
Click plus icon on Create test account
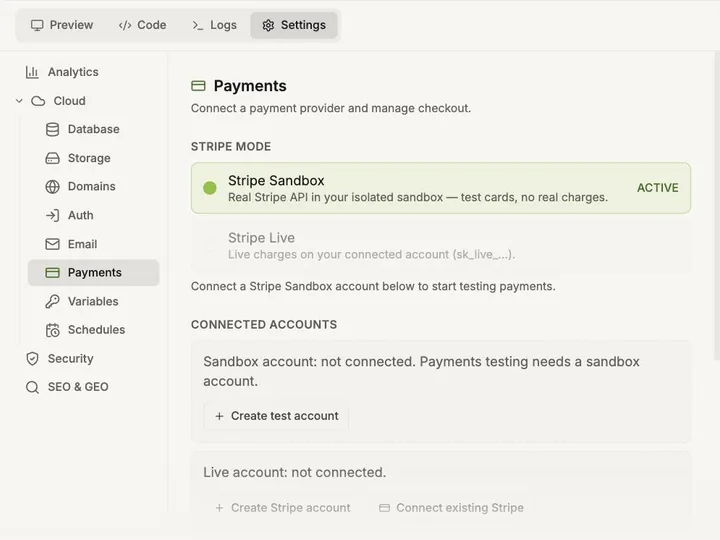[219, 416]
